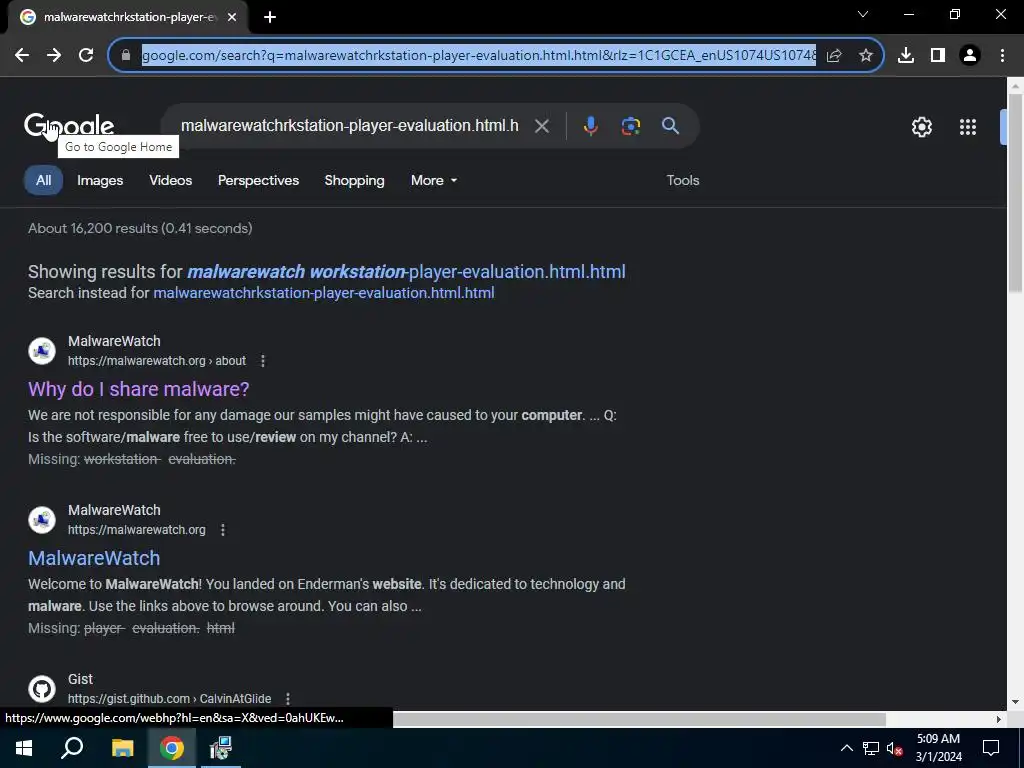Go back with the browser back arrow
The height and width of the screenshot is (768, 1024).
pos(22,56)
